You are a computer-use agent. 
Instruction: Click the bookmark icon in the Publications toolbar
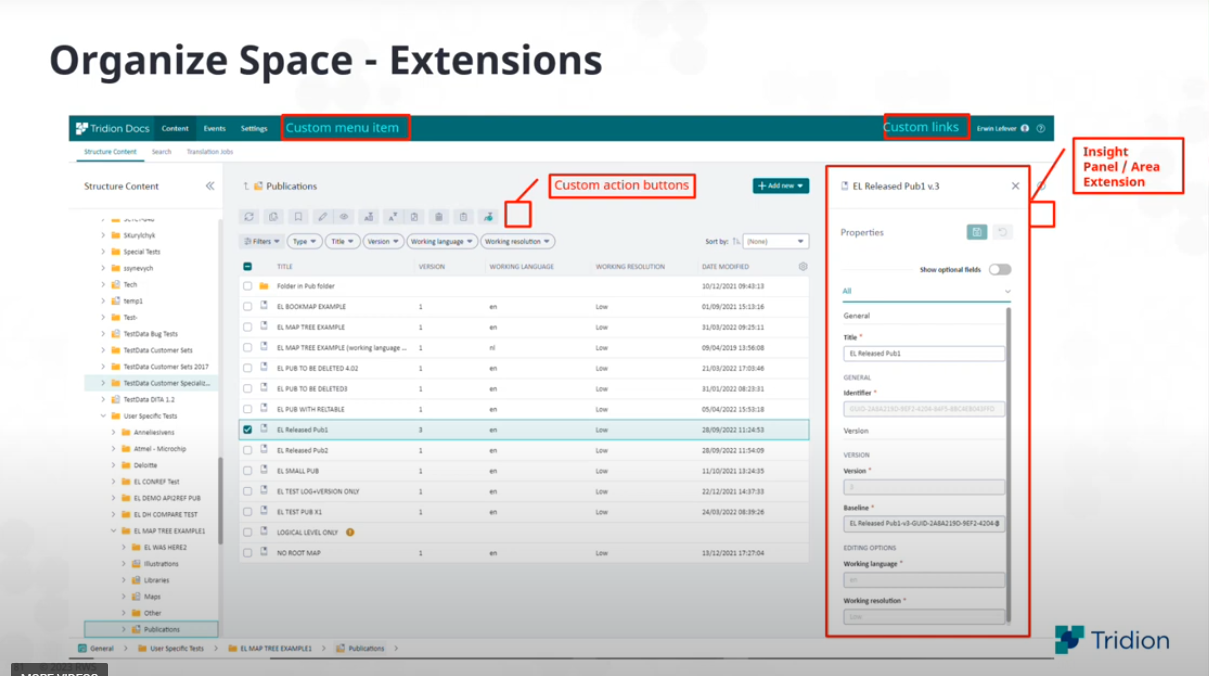[x=298, y=216]
